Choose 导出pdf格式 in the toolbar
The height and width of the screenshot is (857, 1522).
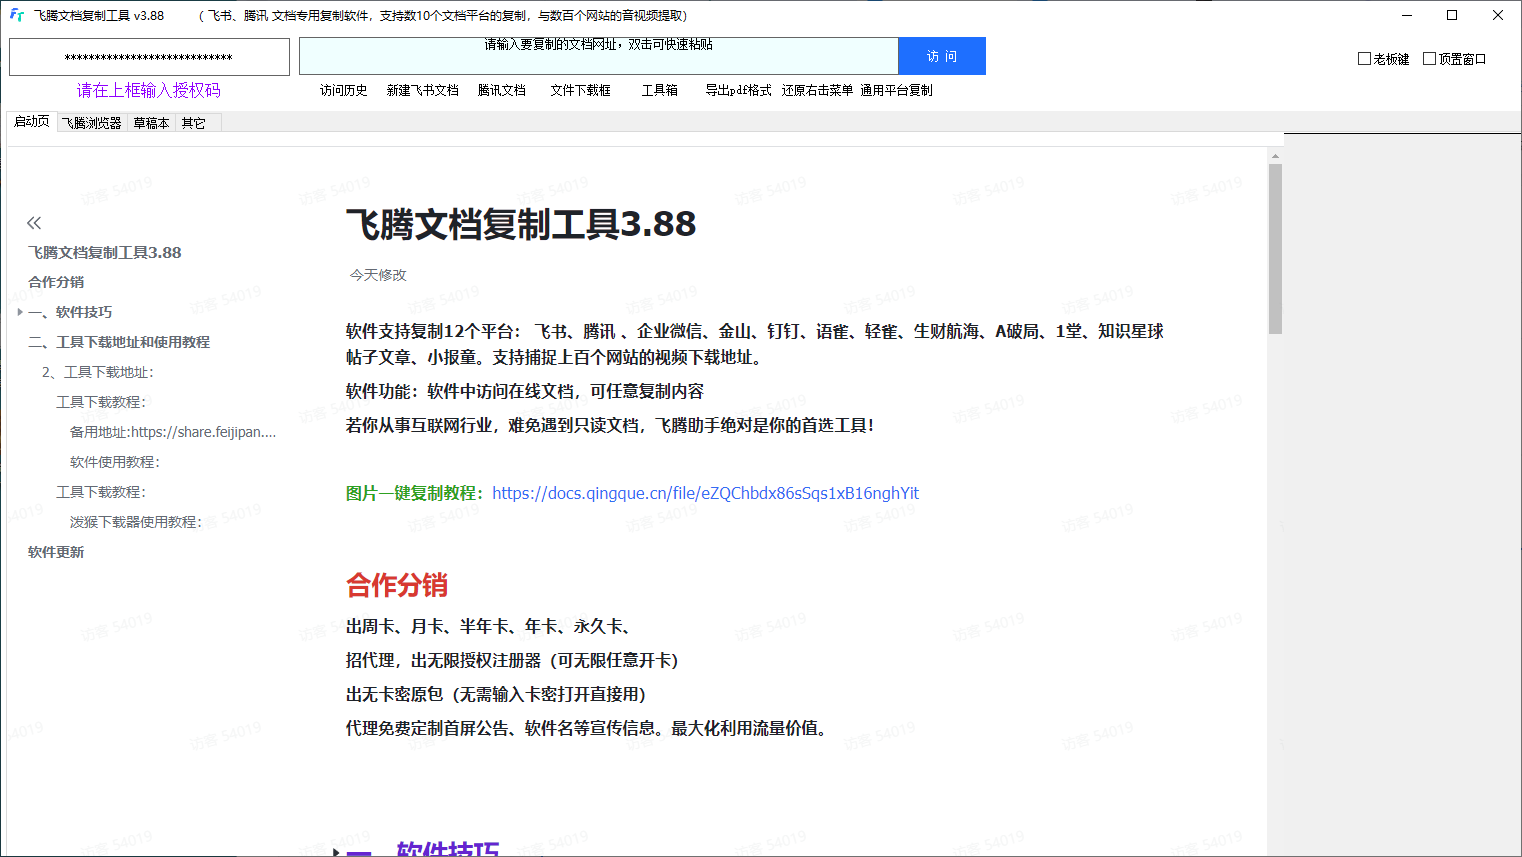click(x=738, y=90)
